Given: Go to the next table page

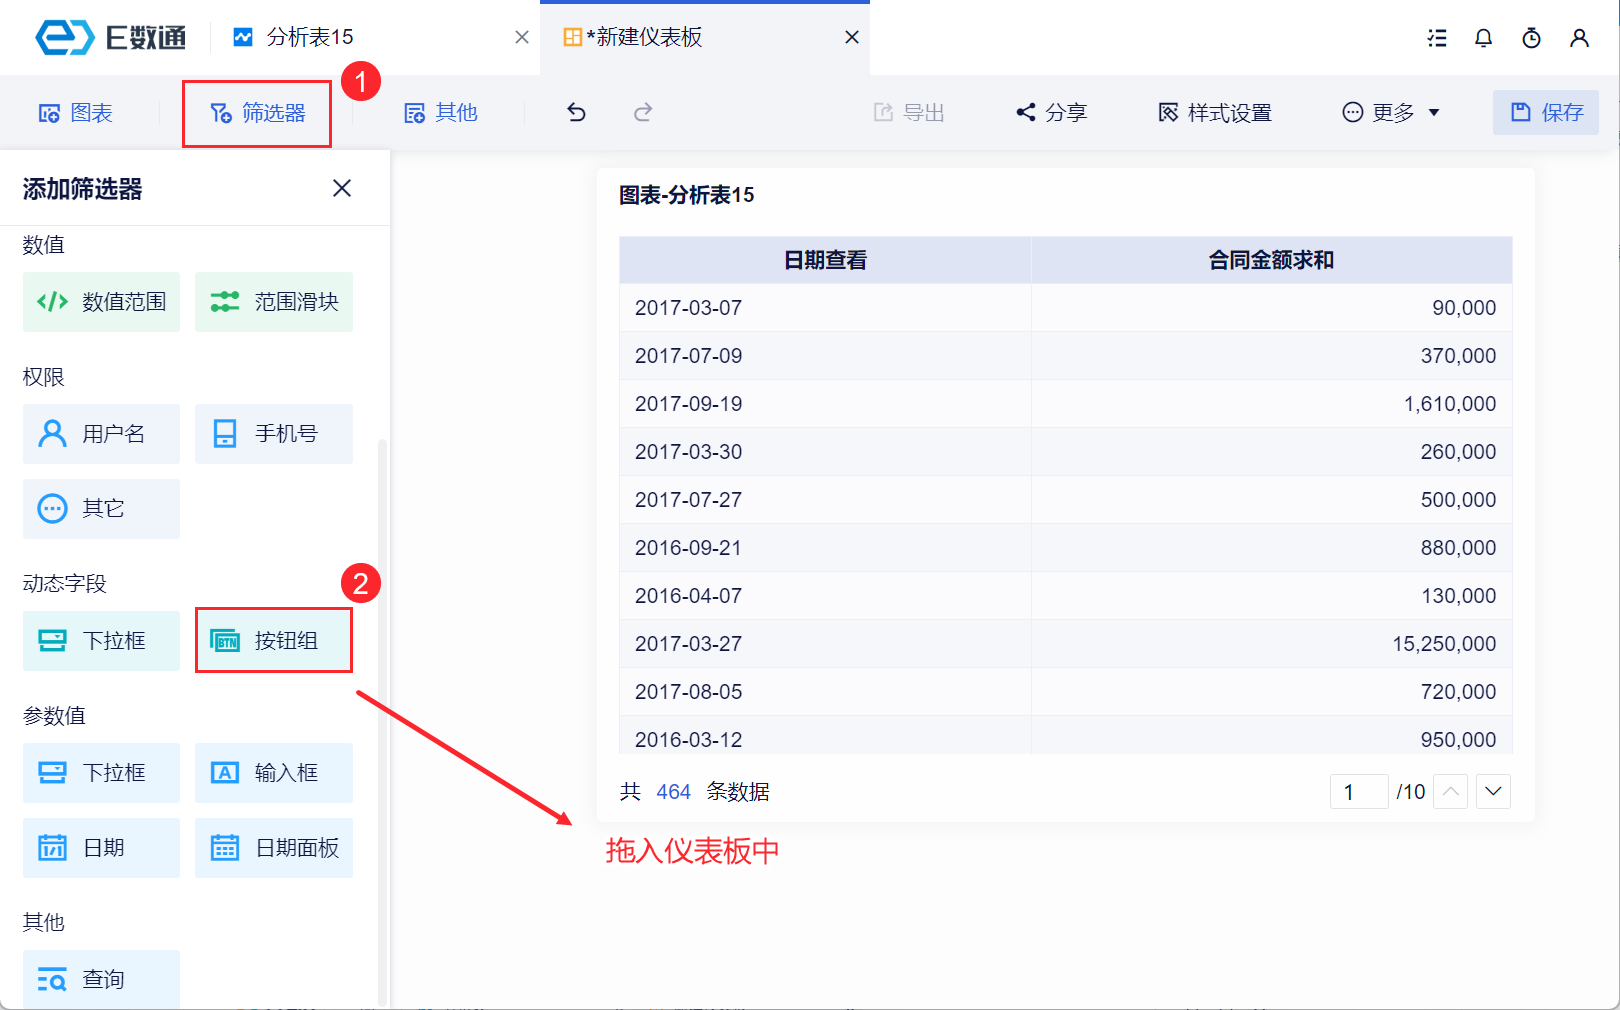Looking at the screenshot, I should (x=1493, y=792).
